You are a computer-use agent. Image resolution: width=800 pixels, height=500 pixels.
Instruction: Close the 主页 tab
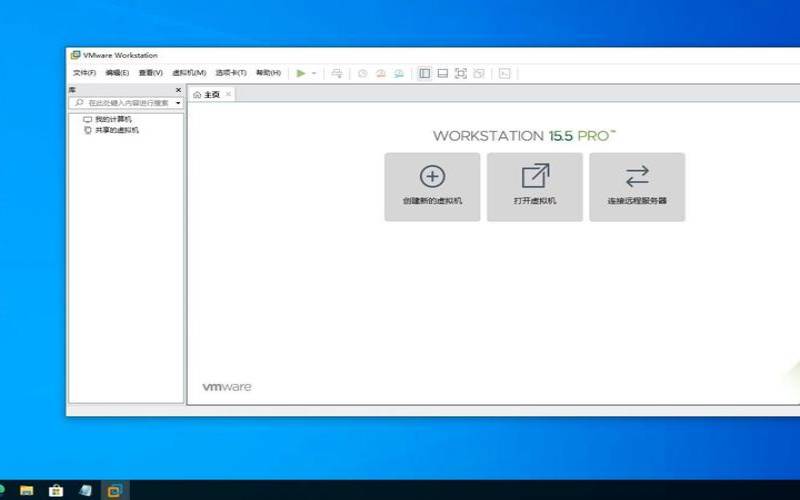pos(228,94)
